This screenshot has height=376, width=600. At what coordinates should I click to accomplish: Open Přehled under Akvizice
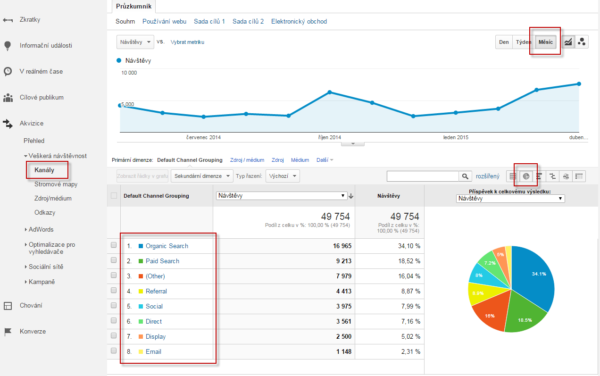34,141
